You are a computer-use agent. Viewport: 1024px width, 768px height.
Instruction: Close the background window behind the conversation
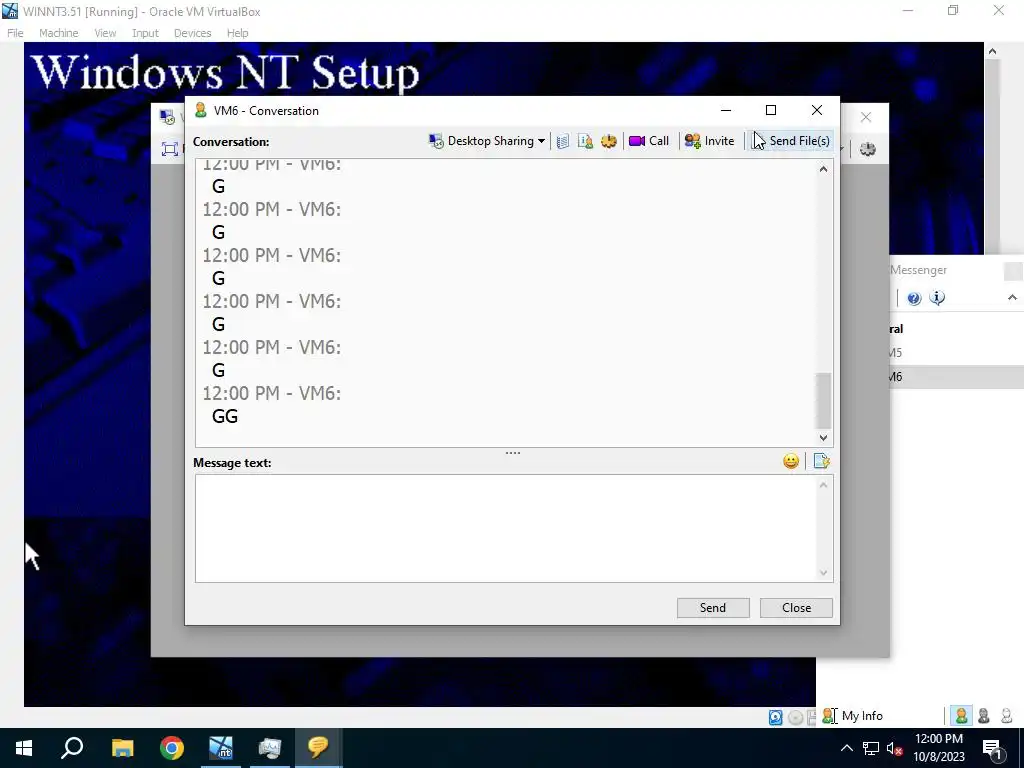(866, 118)
